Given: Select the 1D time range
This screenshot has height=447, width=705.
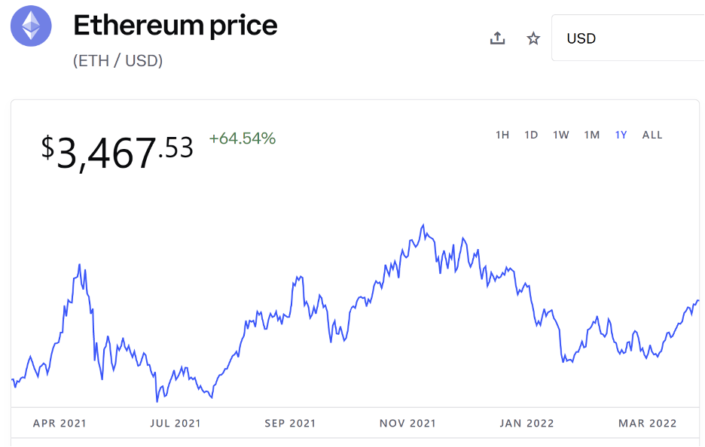Looking at the screenshot, I should (532, 135).
